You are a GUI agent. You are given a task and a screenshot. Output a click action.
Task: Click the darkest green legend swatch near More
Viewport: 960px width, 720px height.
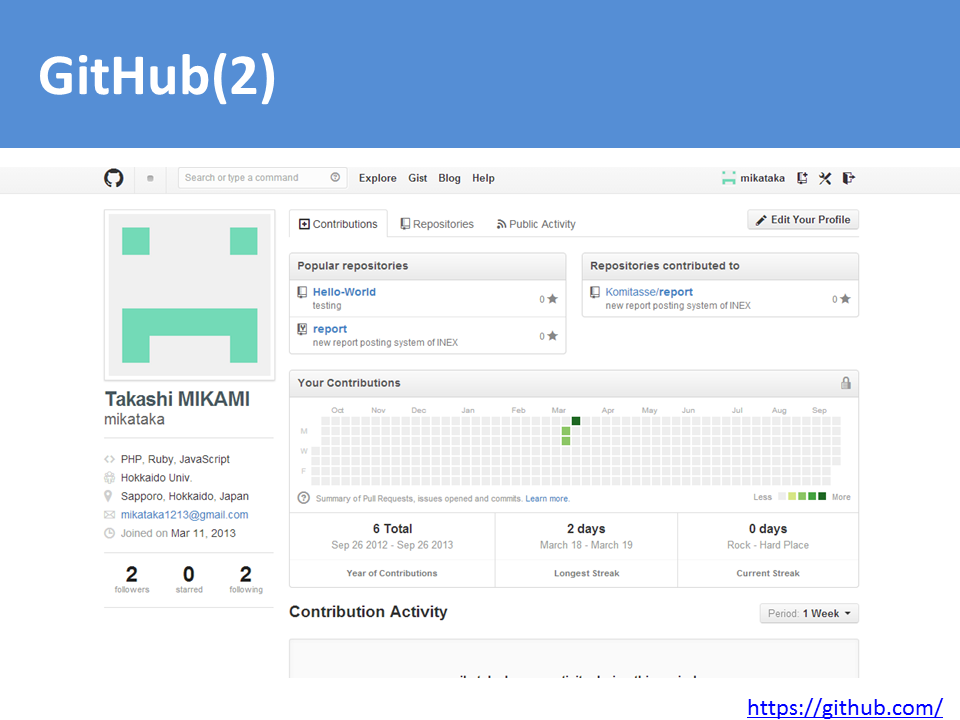pos(822,496)
